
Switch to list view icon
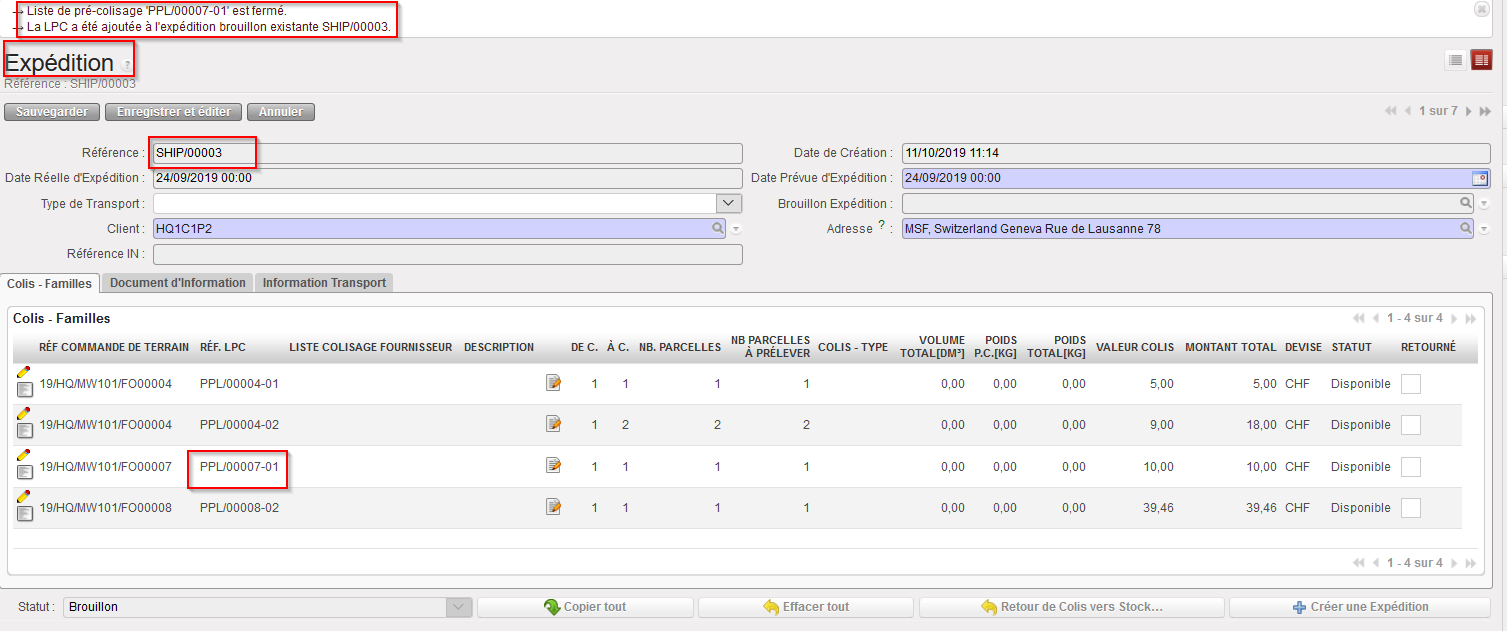pyautogui.click(x=1456, y=60)
